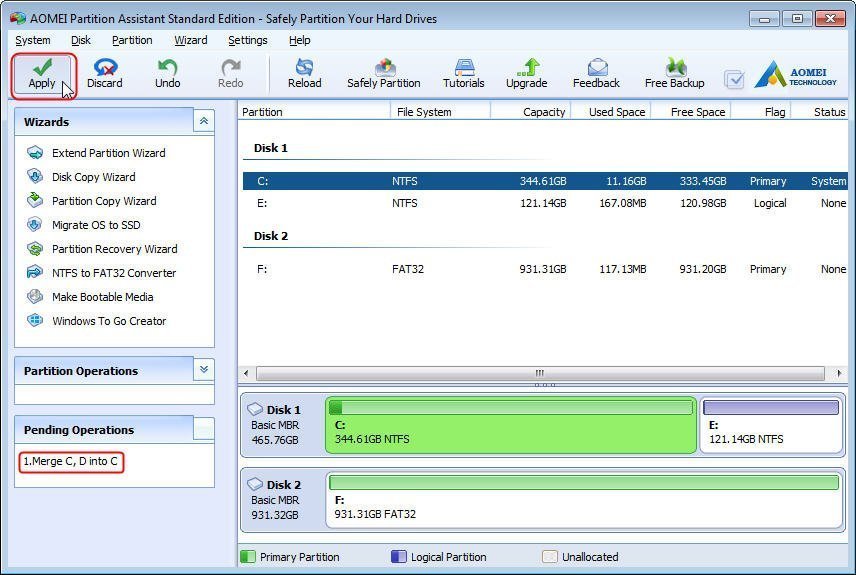
Task: Sort by Flag column header
Action: click(x=761, y=111)
